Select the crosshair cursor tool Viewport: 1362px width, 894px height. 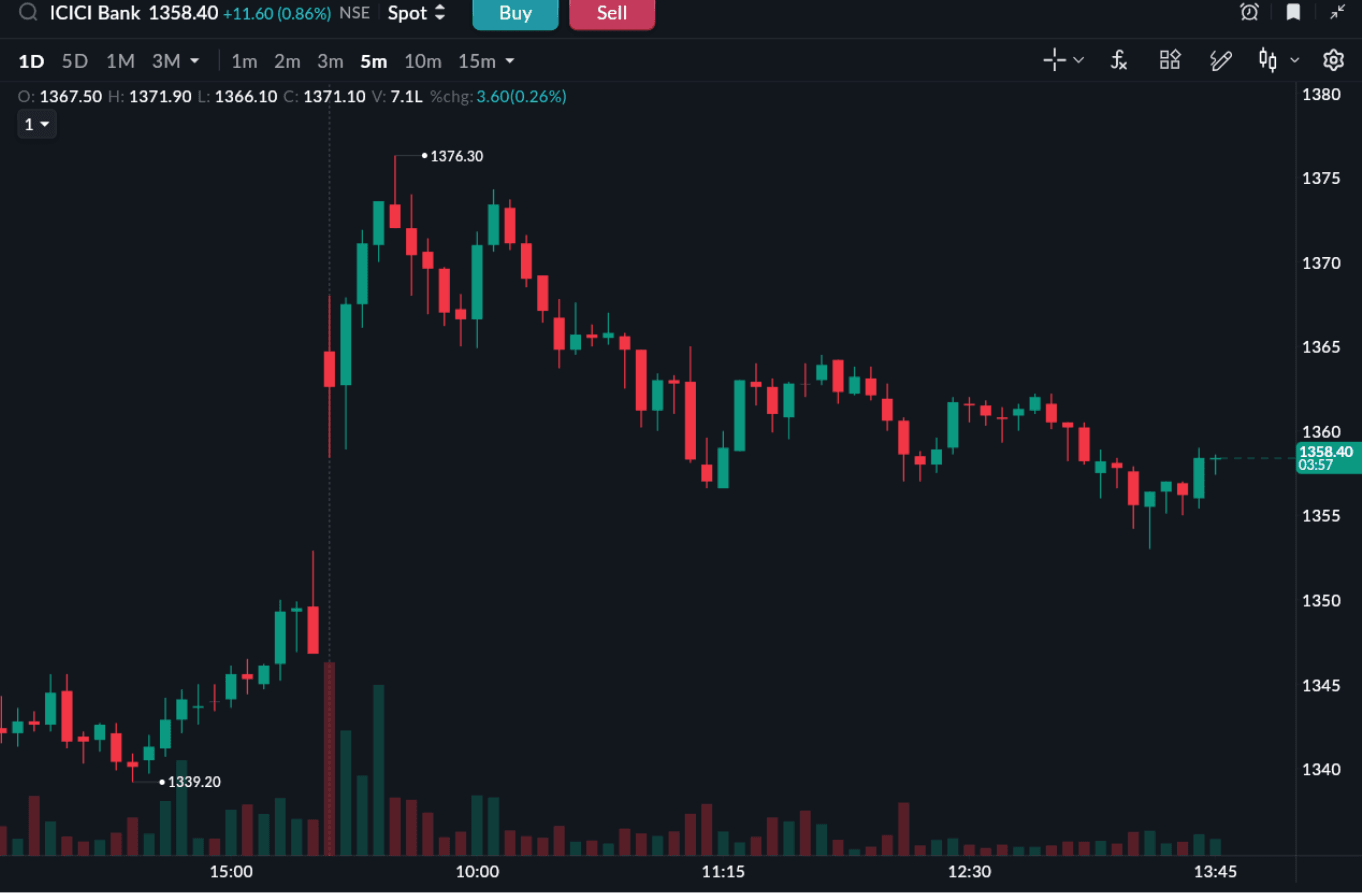click(x=1054, y=61)
